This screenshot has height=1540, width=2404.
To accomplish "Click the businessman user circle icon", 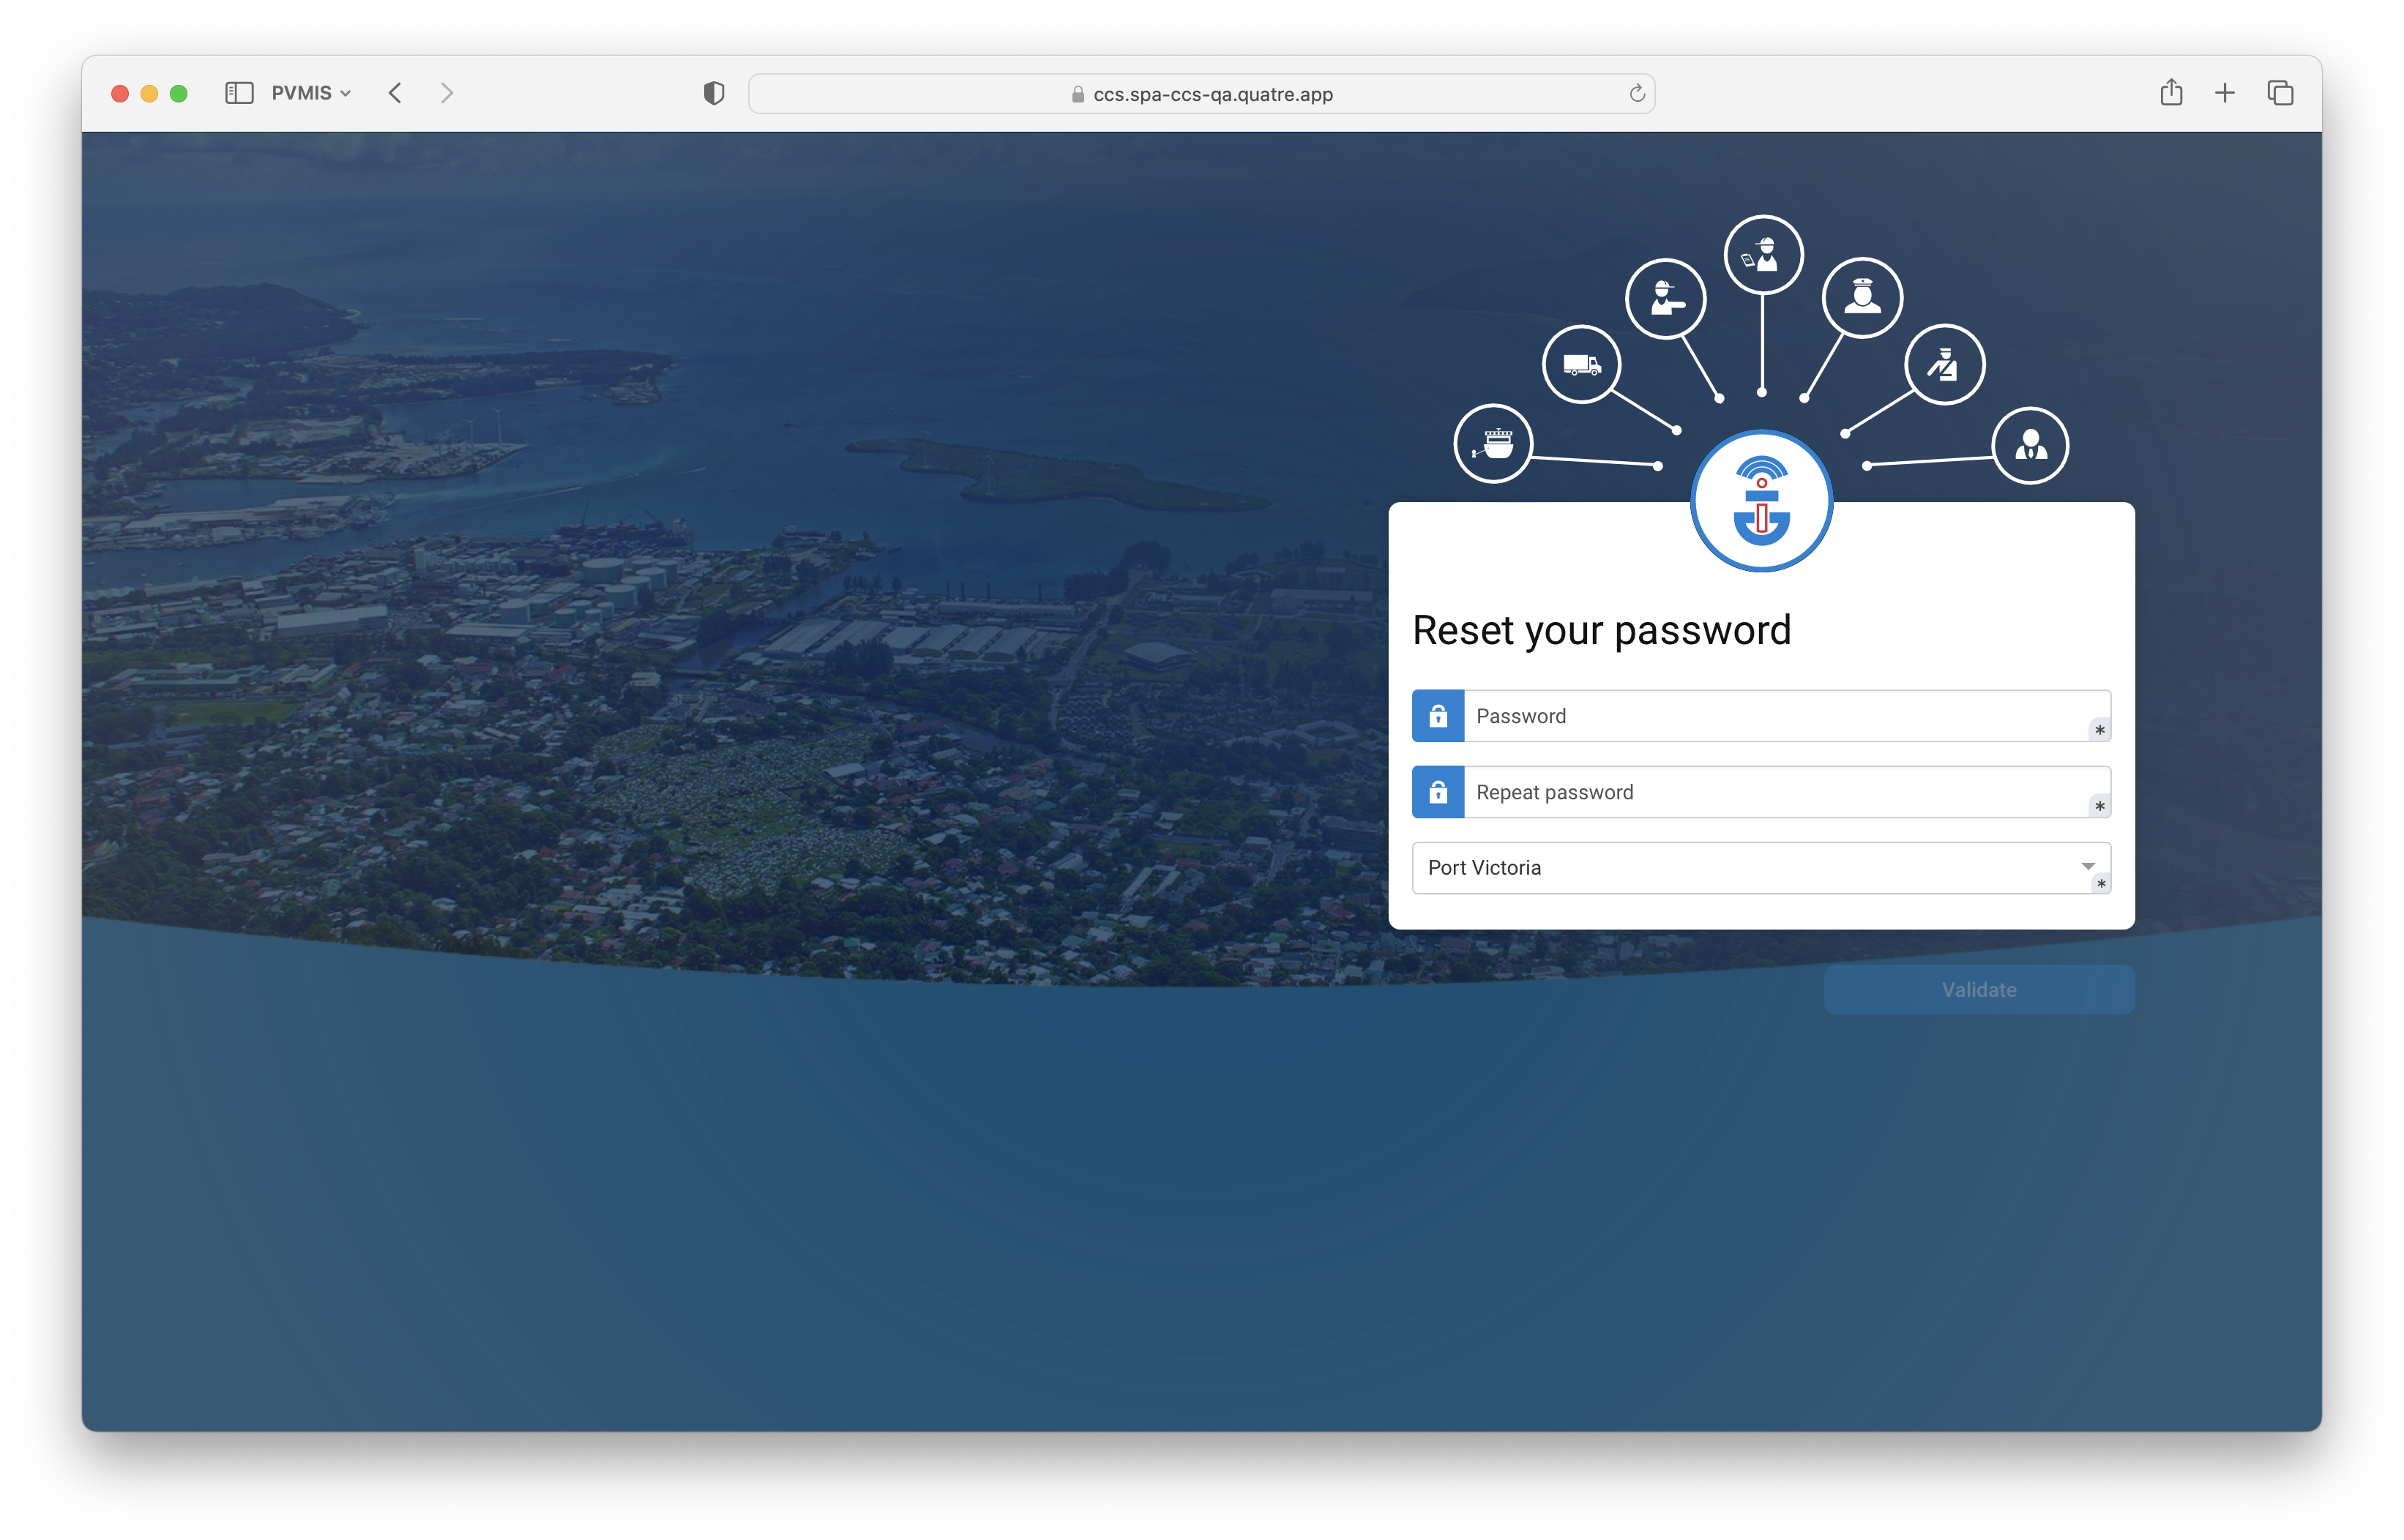I will pos(2030,445).
